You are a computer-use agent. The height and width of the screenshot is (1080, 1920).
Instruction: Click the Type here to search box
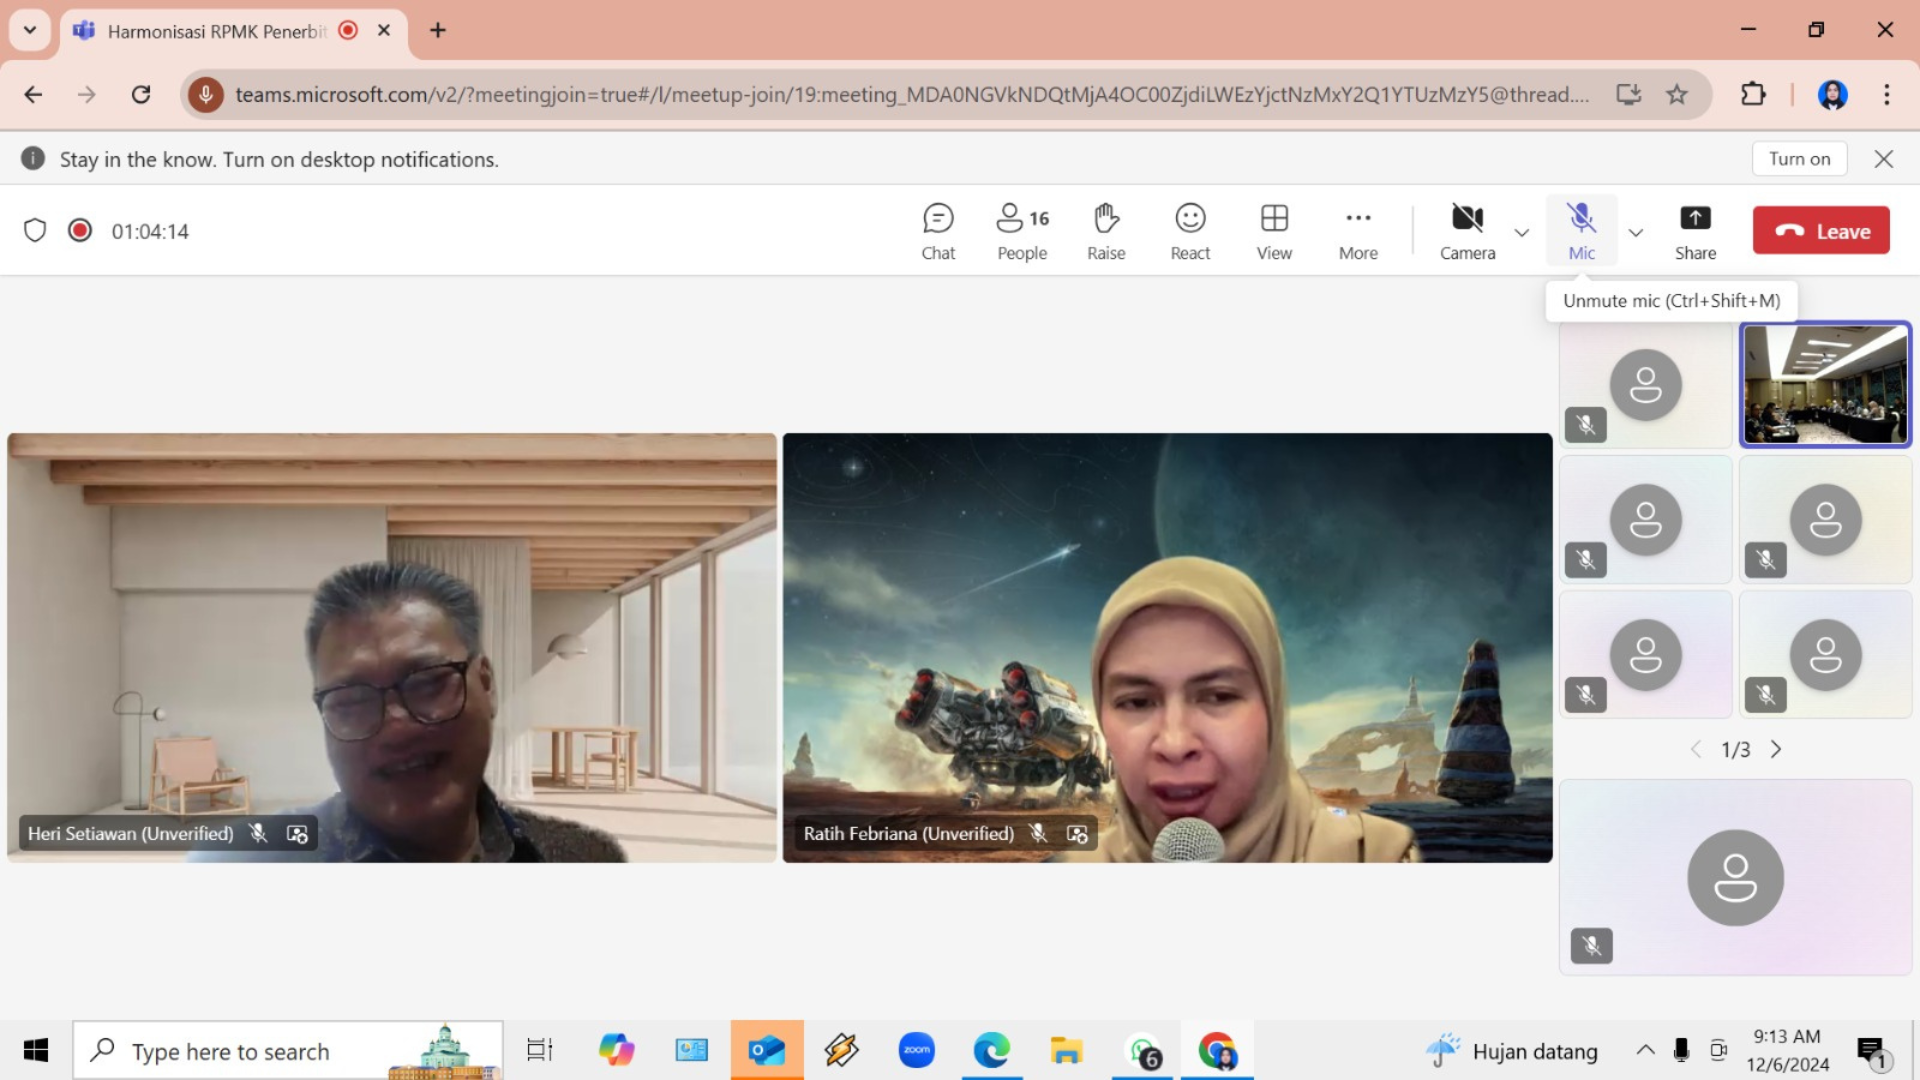(x=288, y=1051)
